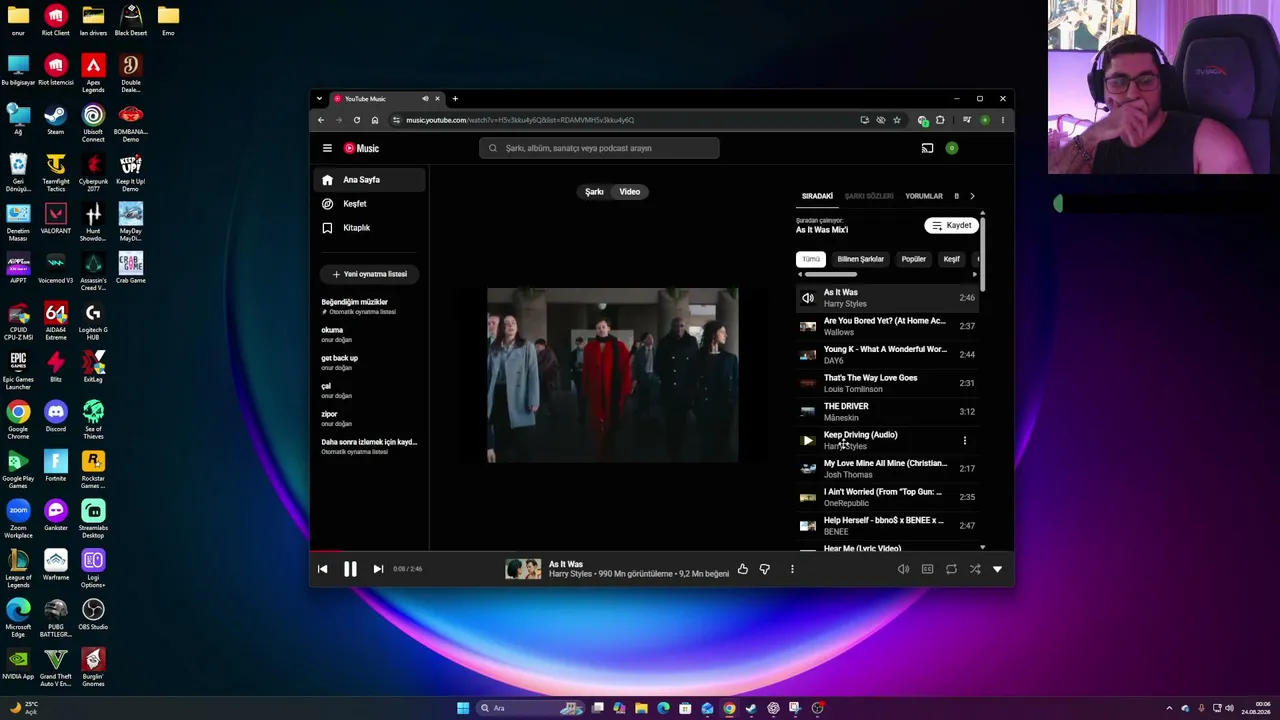Screen dimensions: 1280x720
Task: Click the volume speaker icon in player bar
Action: click(903, 569)
